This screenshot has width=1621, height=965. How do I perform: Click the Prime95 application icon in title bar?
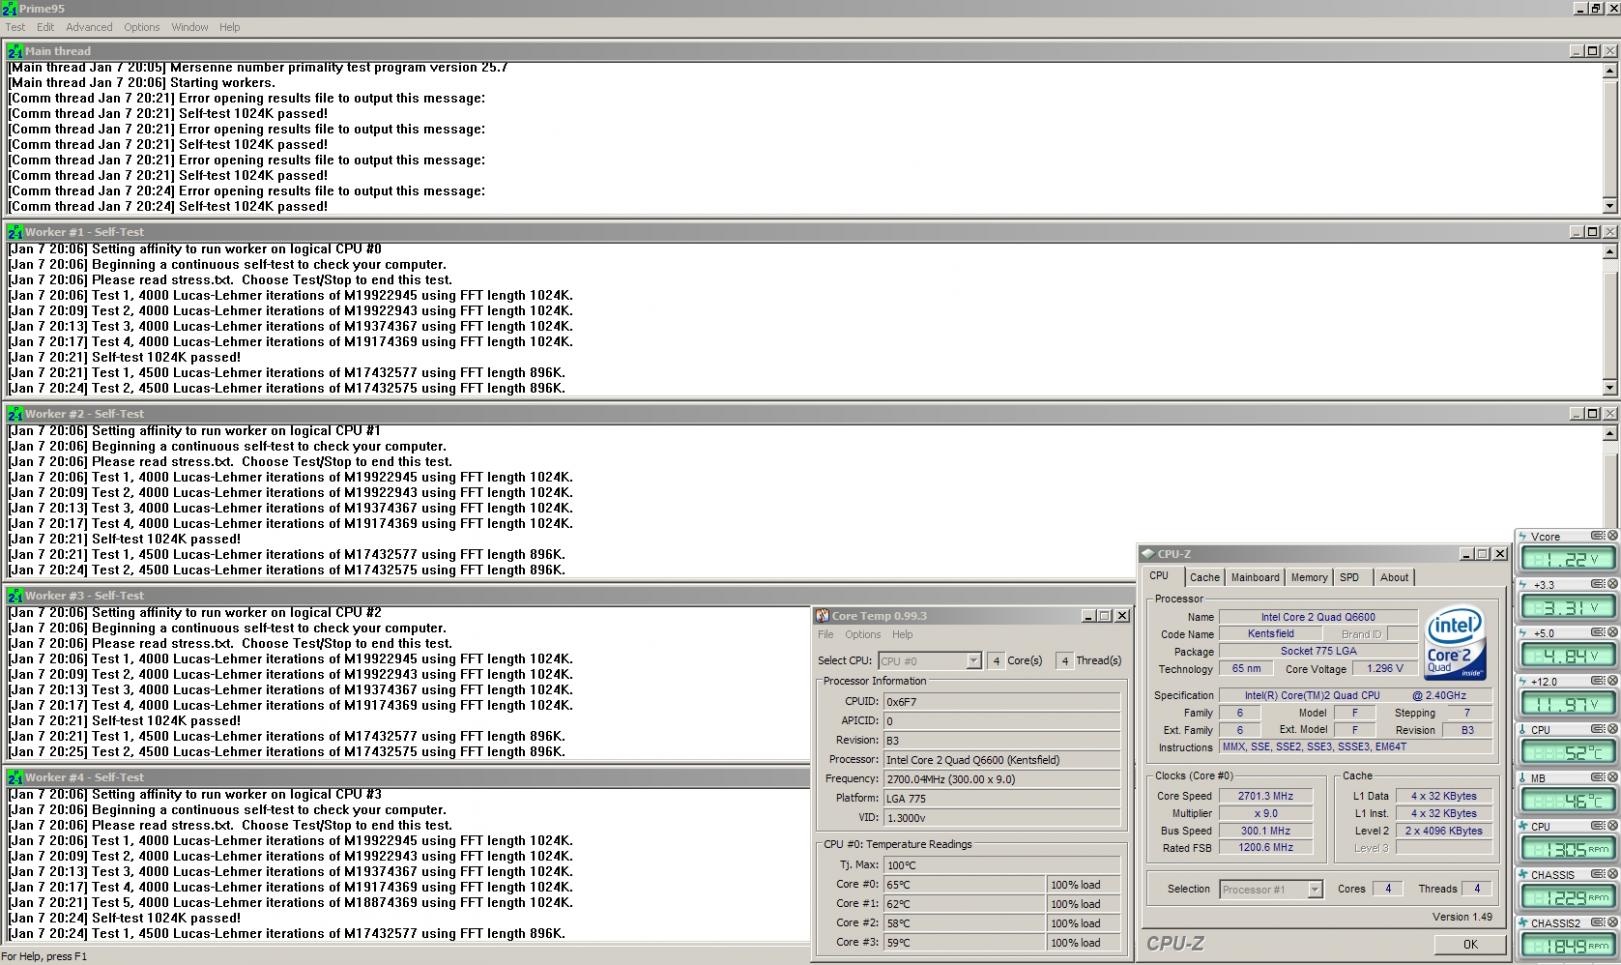(x=10, y=9)
